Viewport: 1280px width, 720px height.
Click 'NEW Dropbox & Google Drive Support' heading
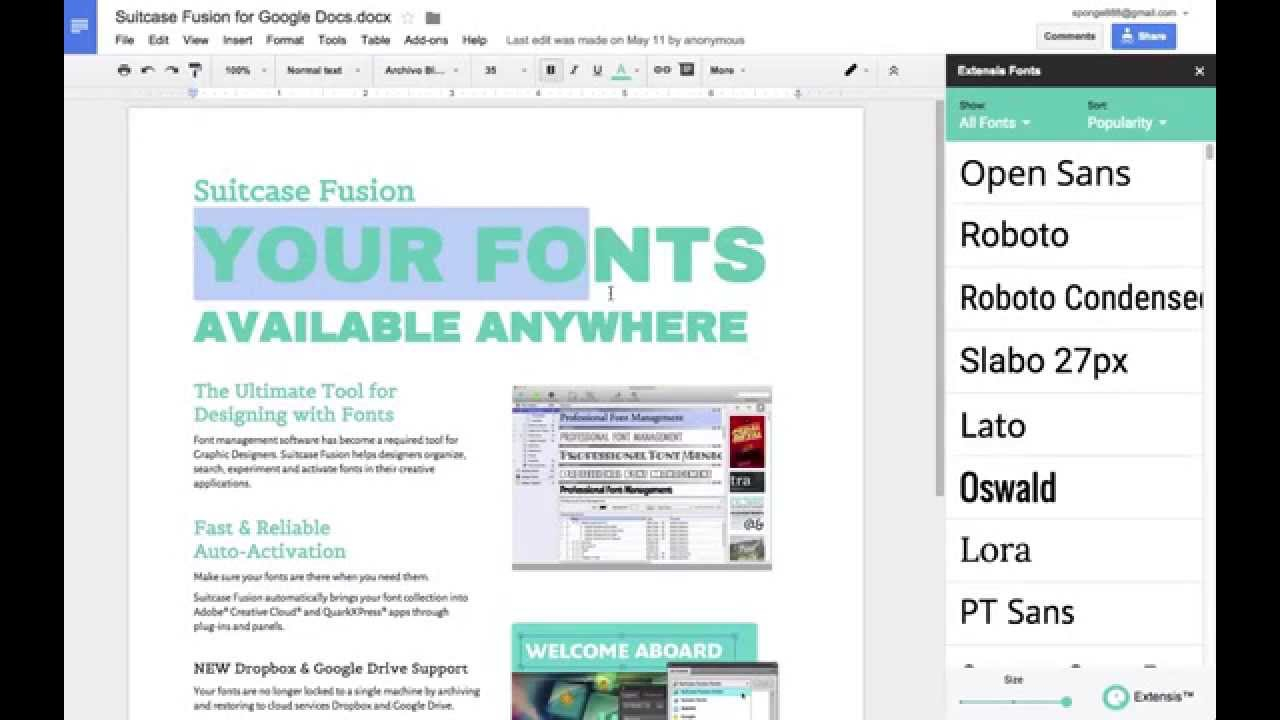330,668
